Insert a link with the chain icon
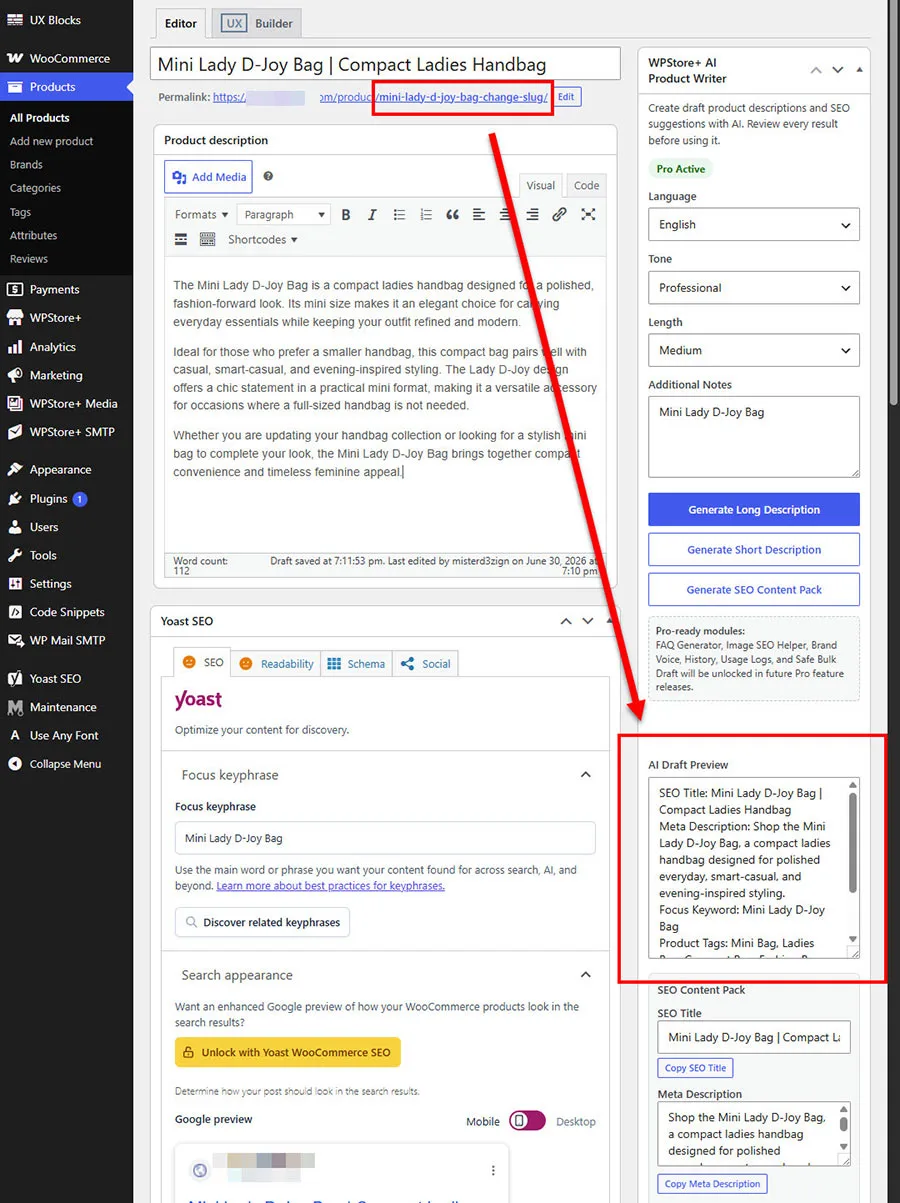 click(x=559, y=214)
